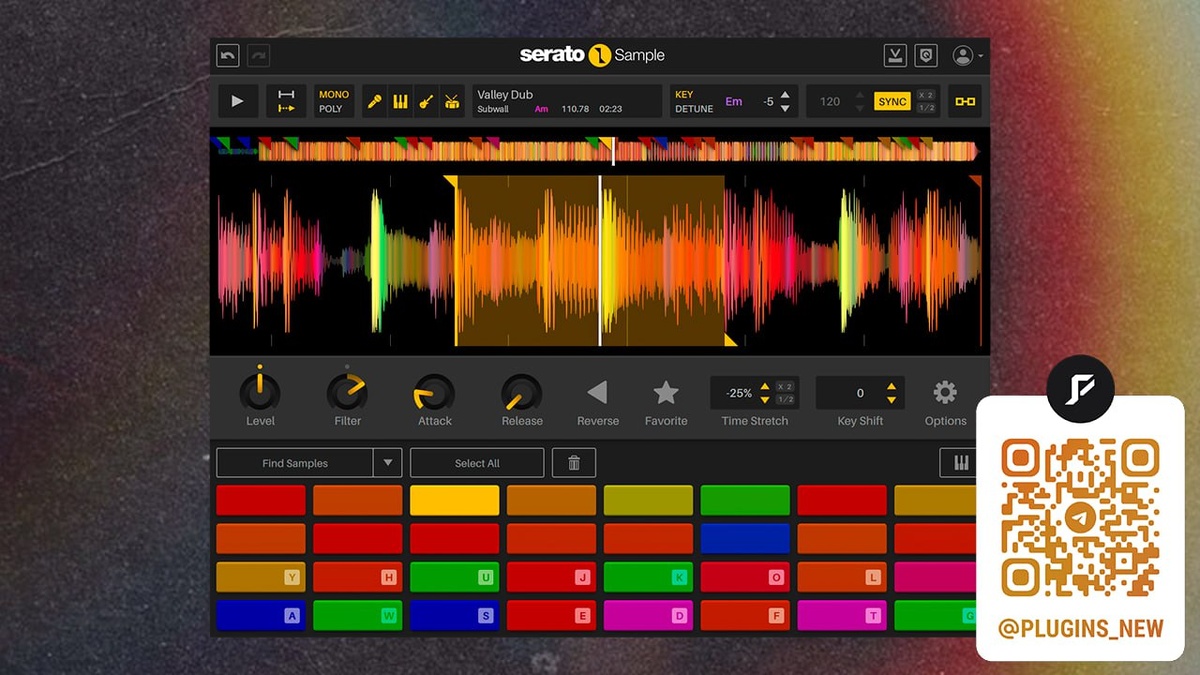
Task: Click the KEY mode label
Action: [x=684, y=95]
